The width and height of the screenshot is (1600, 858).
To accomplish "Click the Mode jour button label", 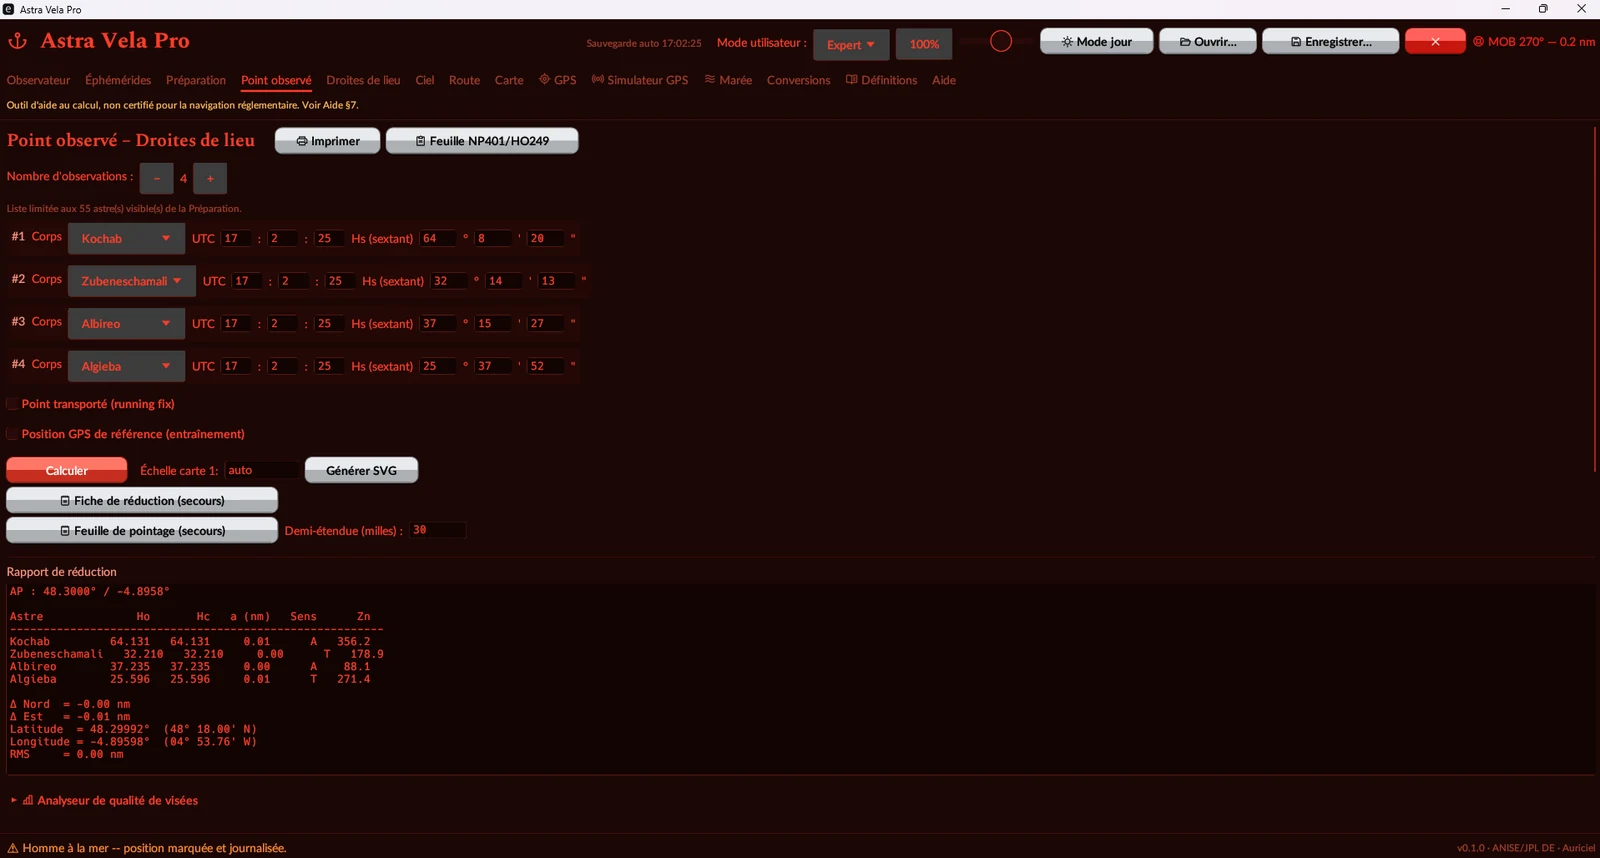I will (x=1104, y=42).
